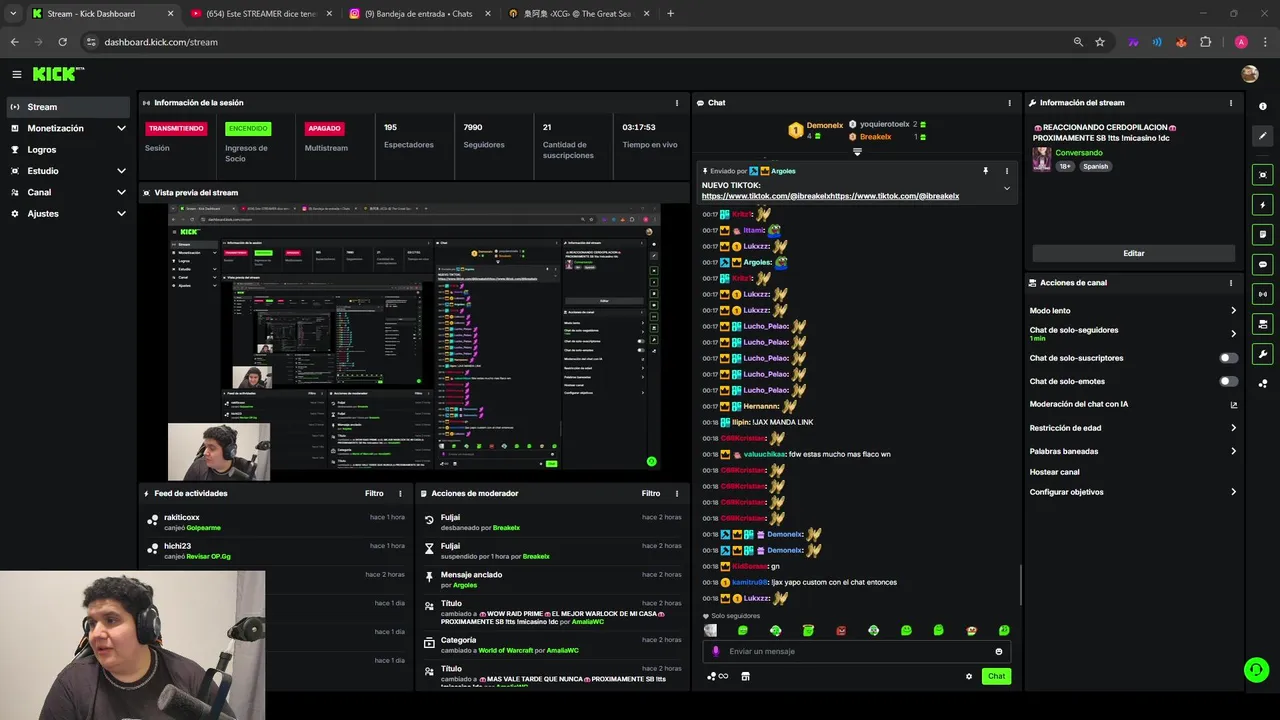Select Stream in the left sidebar
Viewport: 1280px width, 720px height.
tap(68, 107)
